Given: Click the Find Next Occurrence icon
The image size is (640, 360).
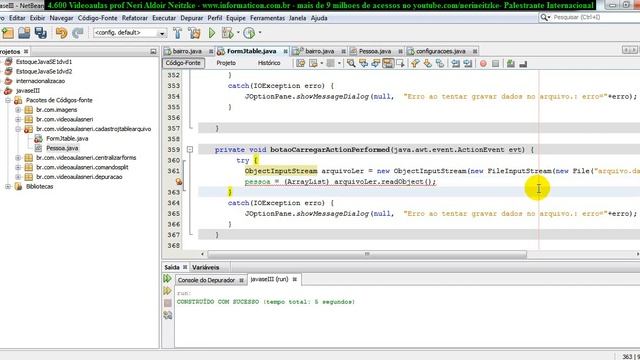Looking at the screenshot, I should coord(376,63).
